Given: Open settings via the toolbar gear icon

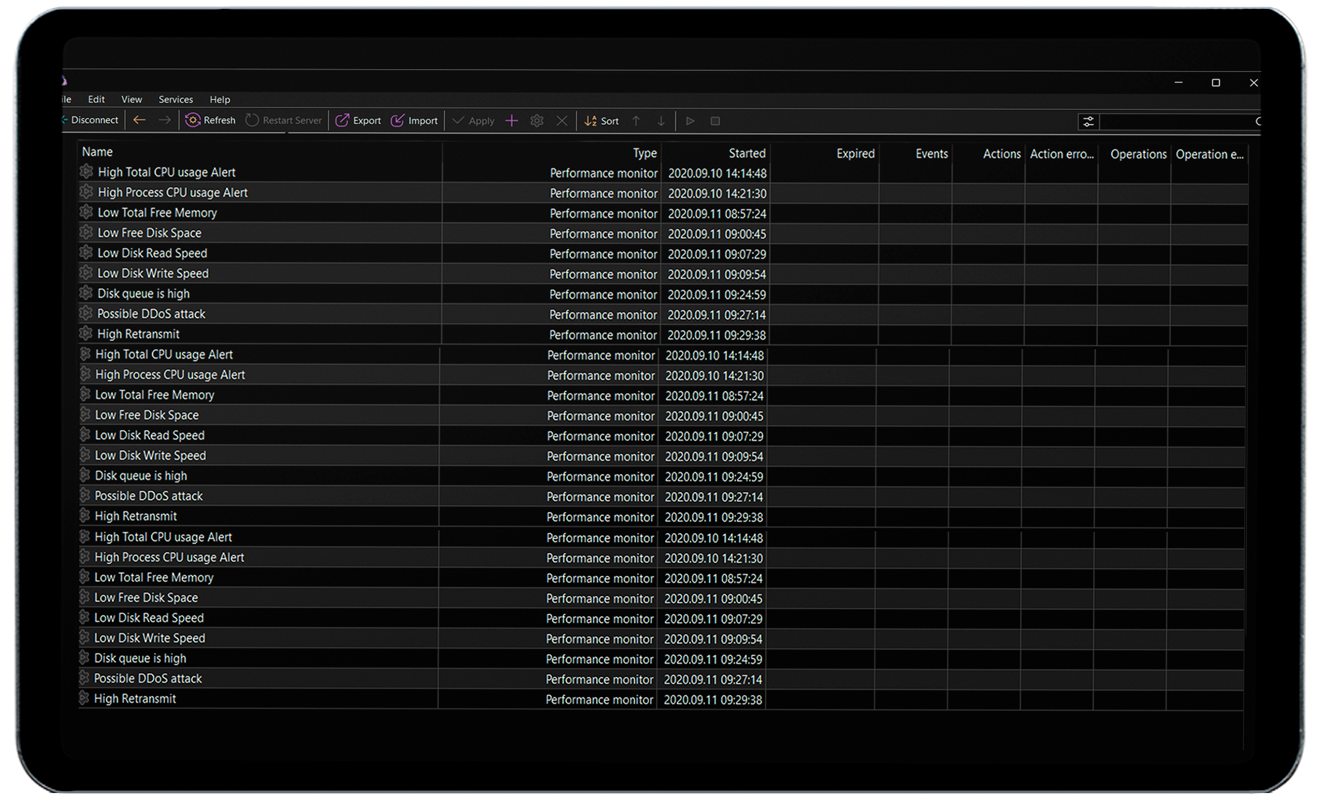Looking at the screenshot, I should coord(537,120).
